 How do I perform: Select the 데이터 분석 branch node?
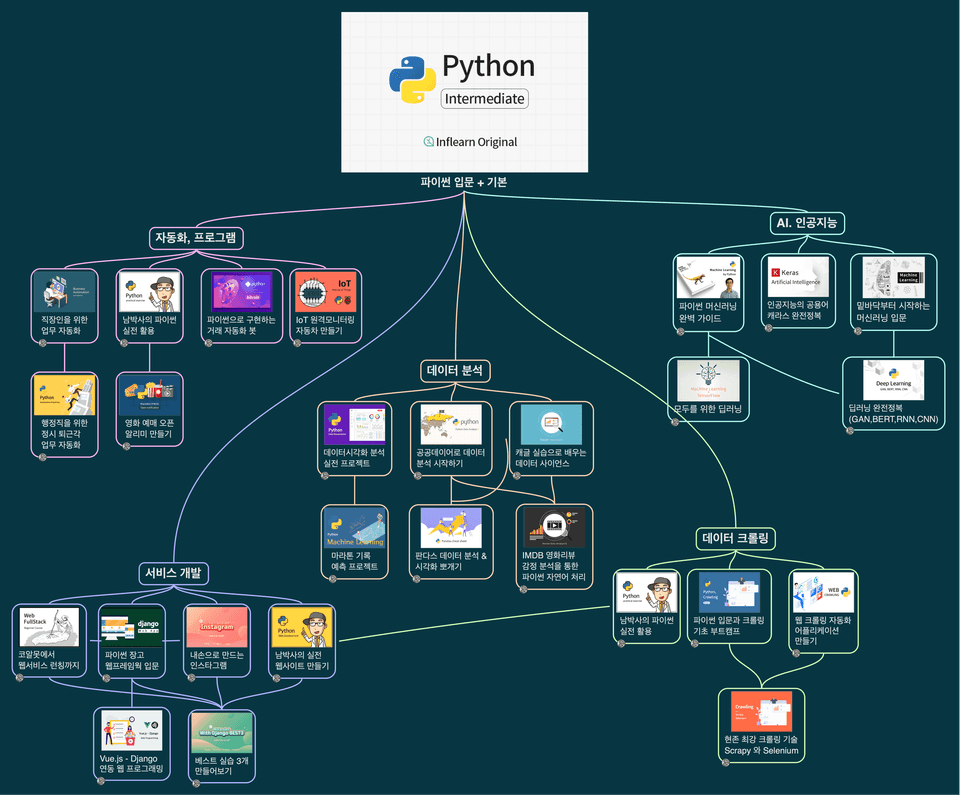pos(455,371)
